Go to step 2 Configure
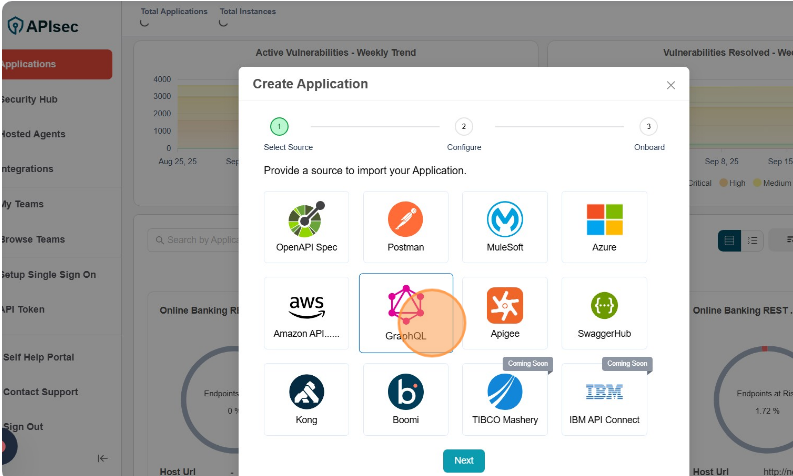The height and width of the screenshot is (476, 793). click(463, 127)
